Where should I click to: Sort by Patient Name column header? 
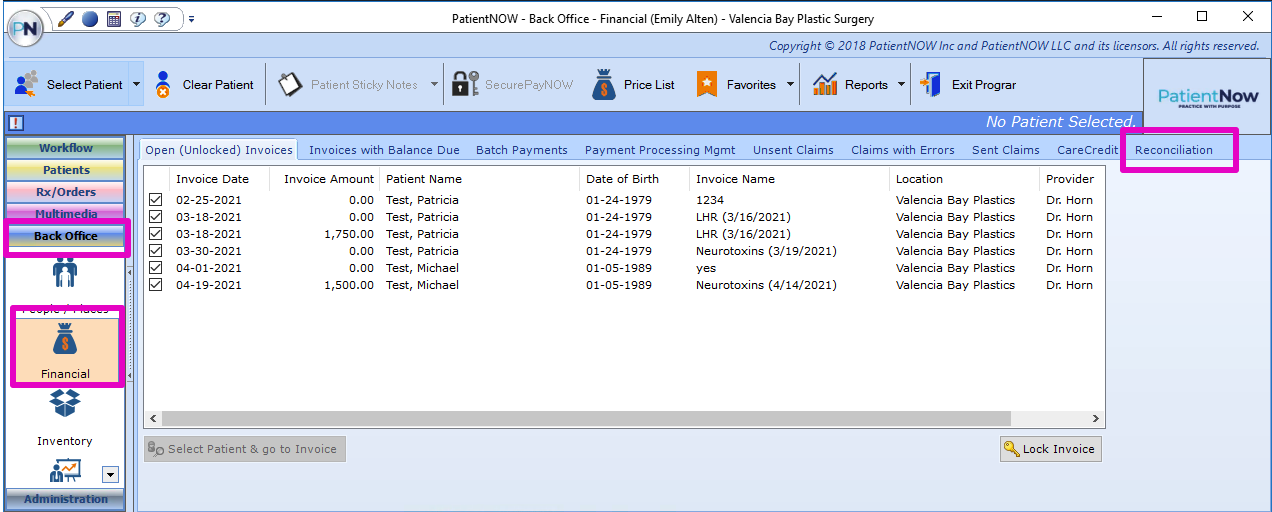click(x=480, y=179)
